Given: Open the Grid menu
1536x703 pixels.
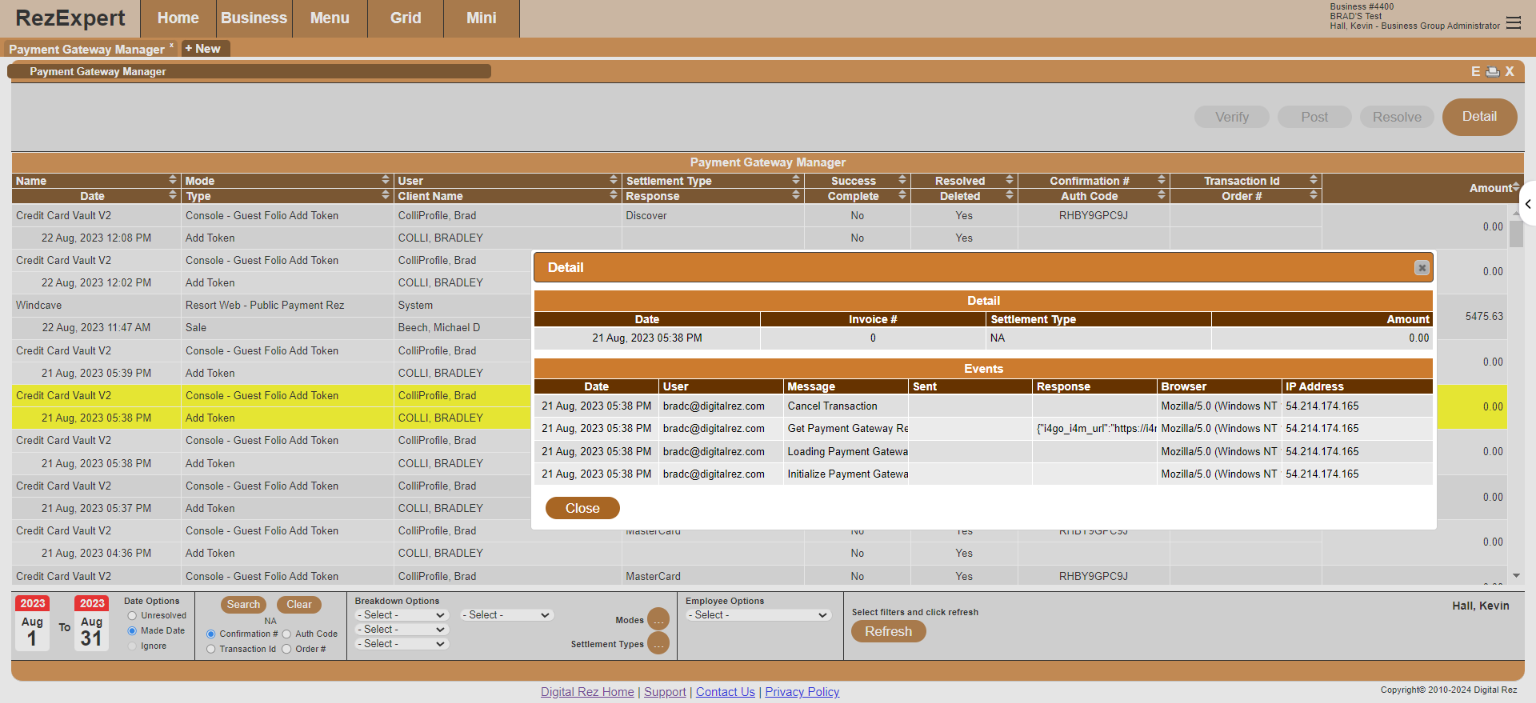Looking at the screenshot, I should [406, 18].
